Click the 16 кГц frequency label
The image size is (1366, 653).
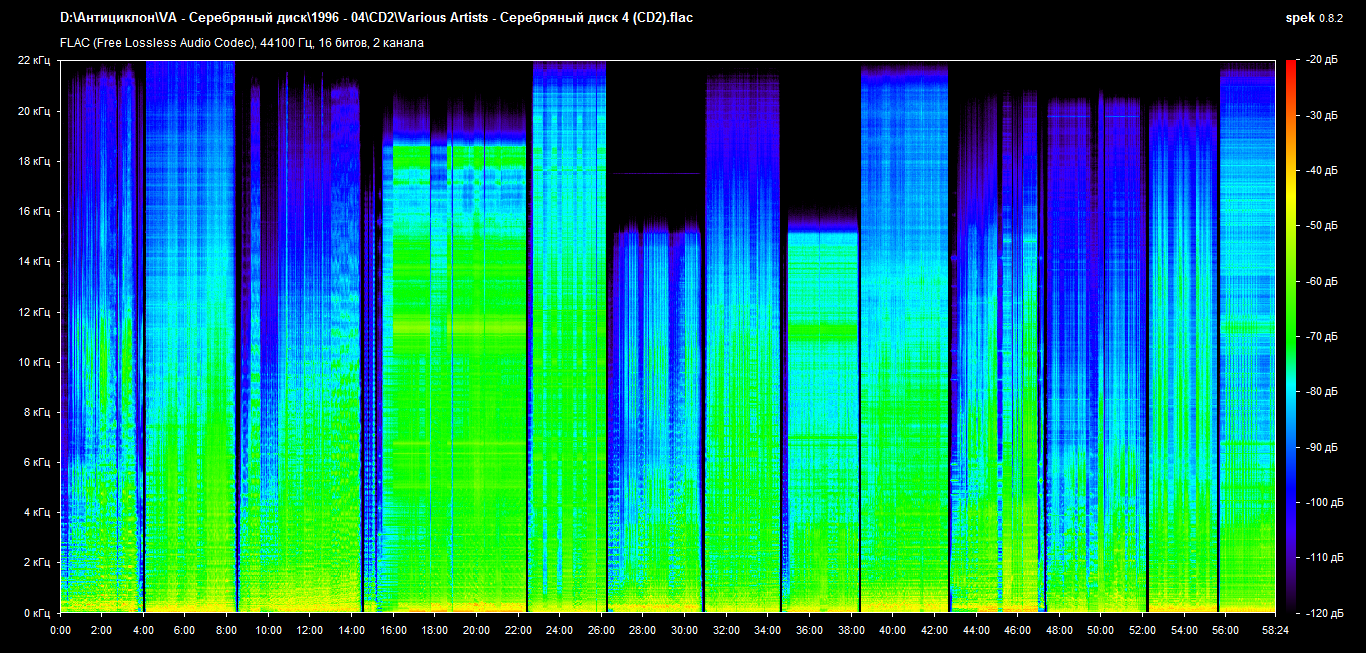point(34,211)
